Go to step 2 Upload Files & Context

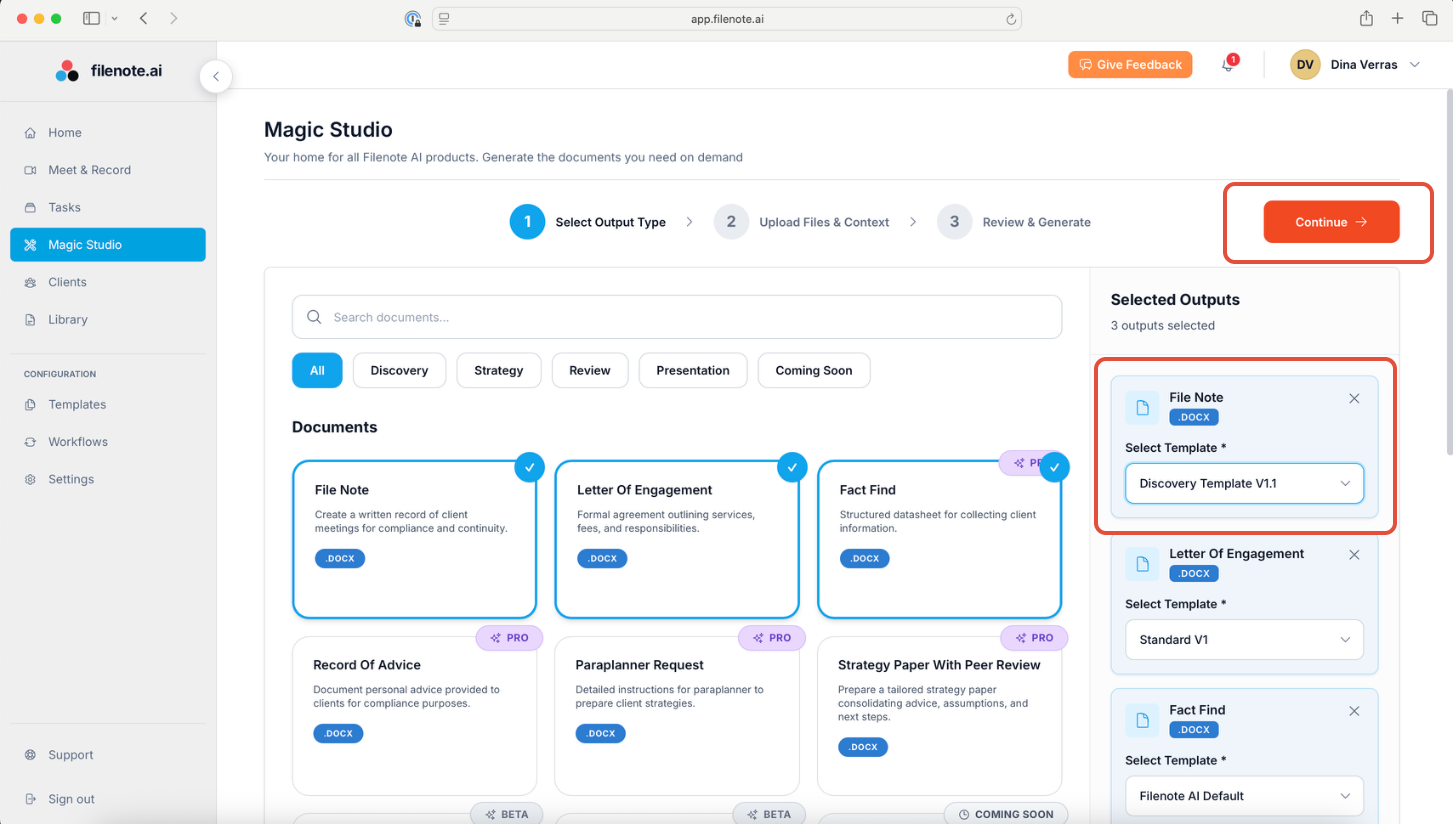pos(802,222)
